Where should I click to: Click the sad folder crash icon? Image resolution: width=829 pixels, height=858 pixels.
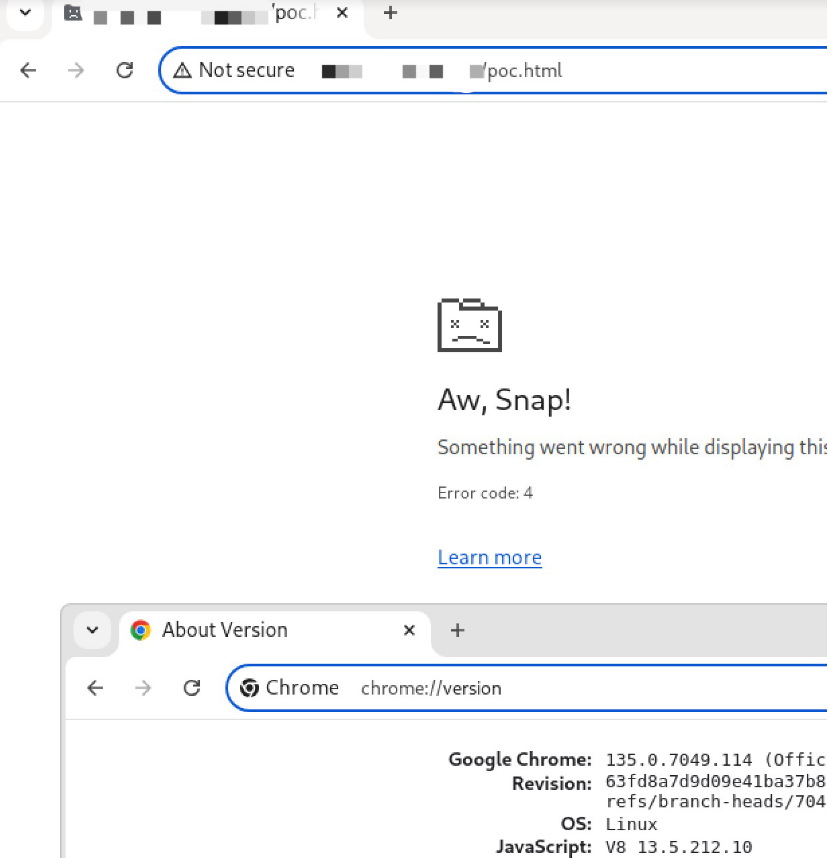tap(469, 325)
